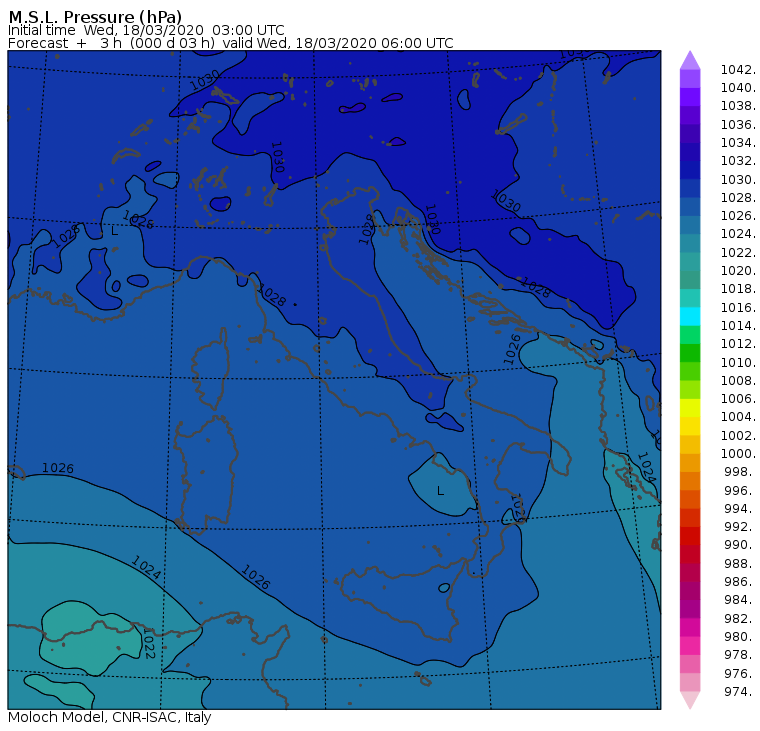Select the dark green swatch between 1012 and 1010
Viewport: 760px width, 731px height.
(690, 353)
